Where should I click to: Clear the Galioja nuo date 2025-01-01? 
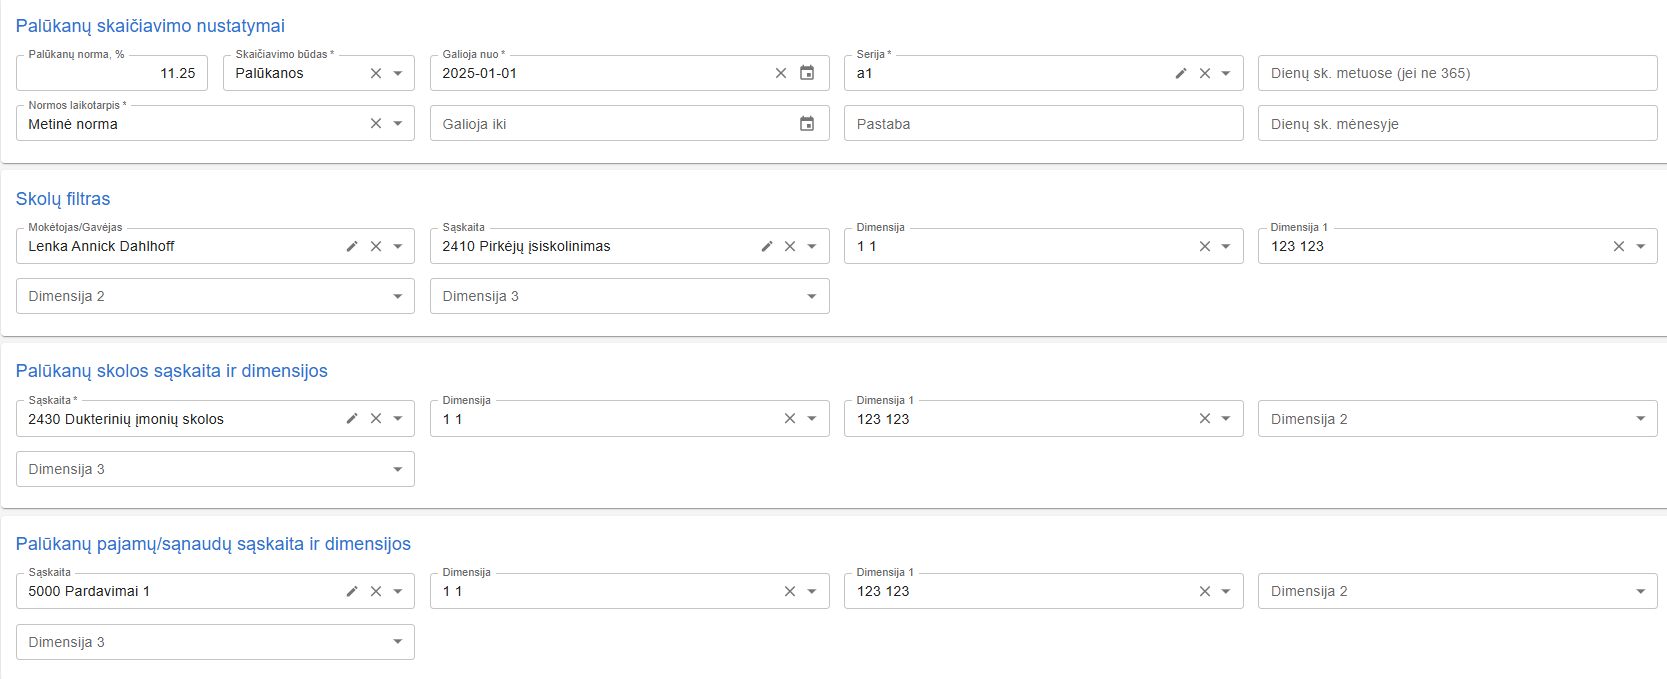781,73
